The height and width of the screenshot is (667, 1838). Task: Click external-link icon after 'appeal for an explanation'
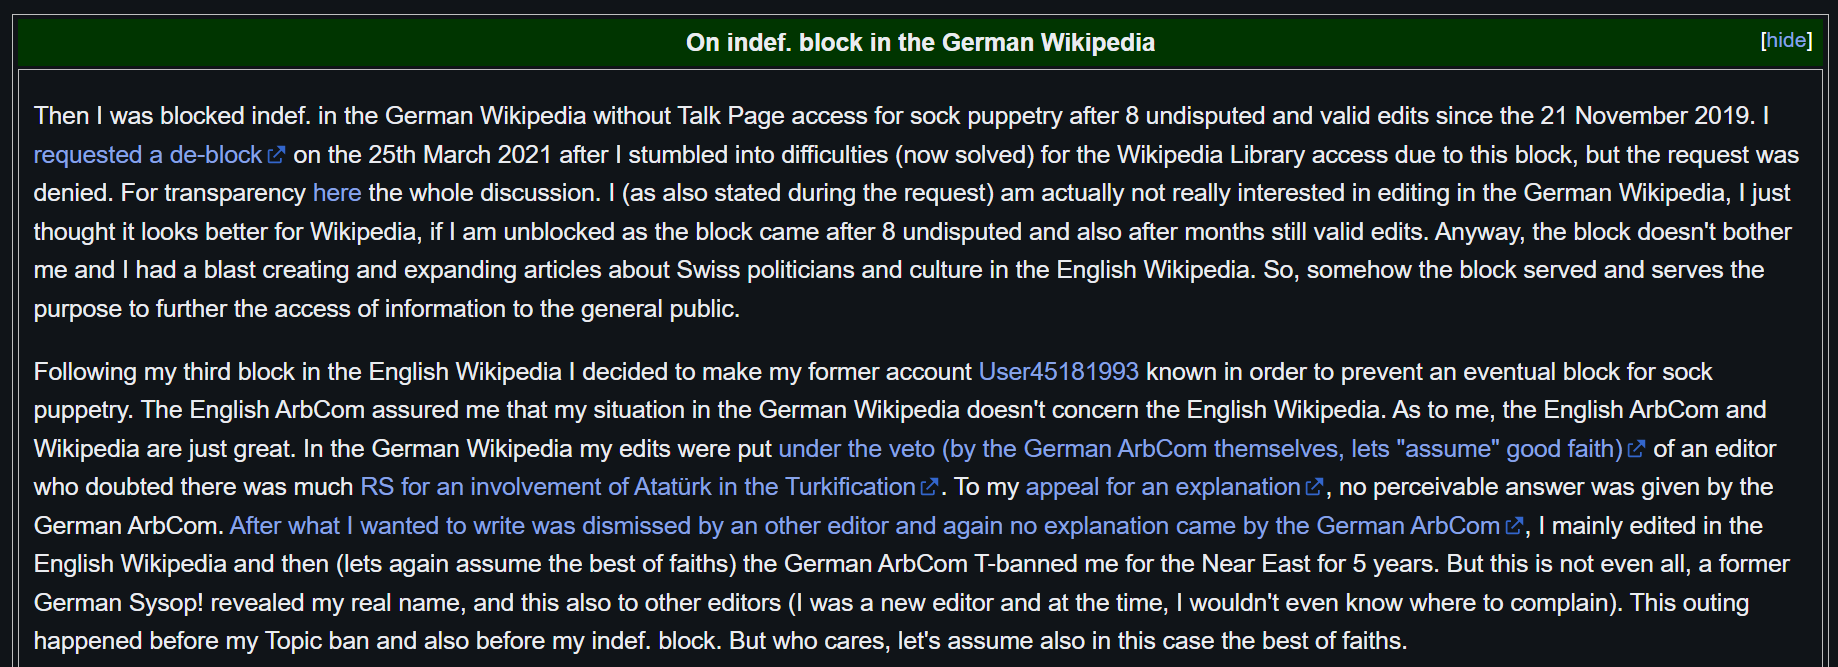point(1314,487)
